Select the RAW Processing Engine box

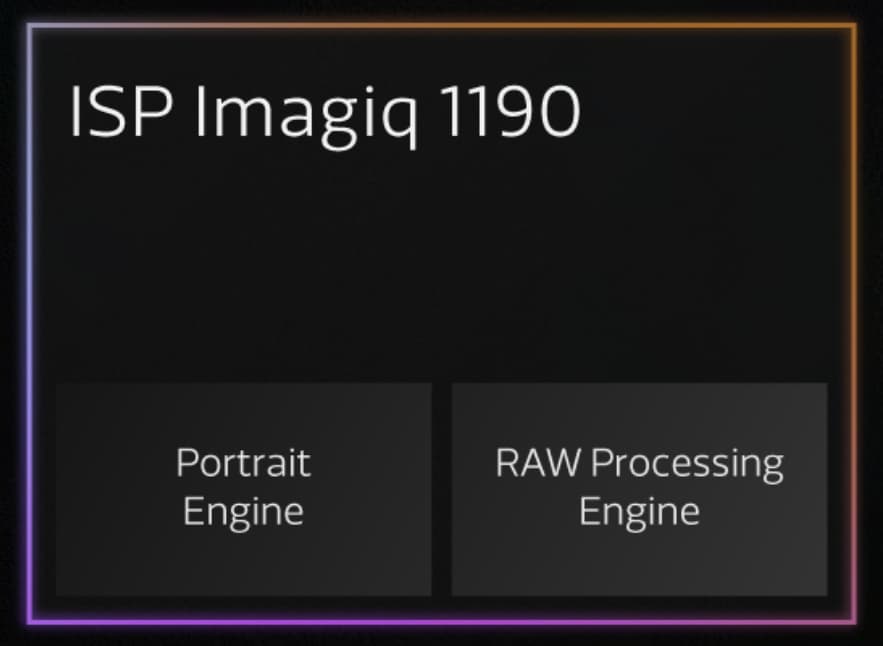pyautogui.click(x=639, y=489)
